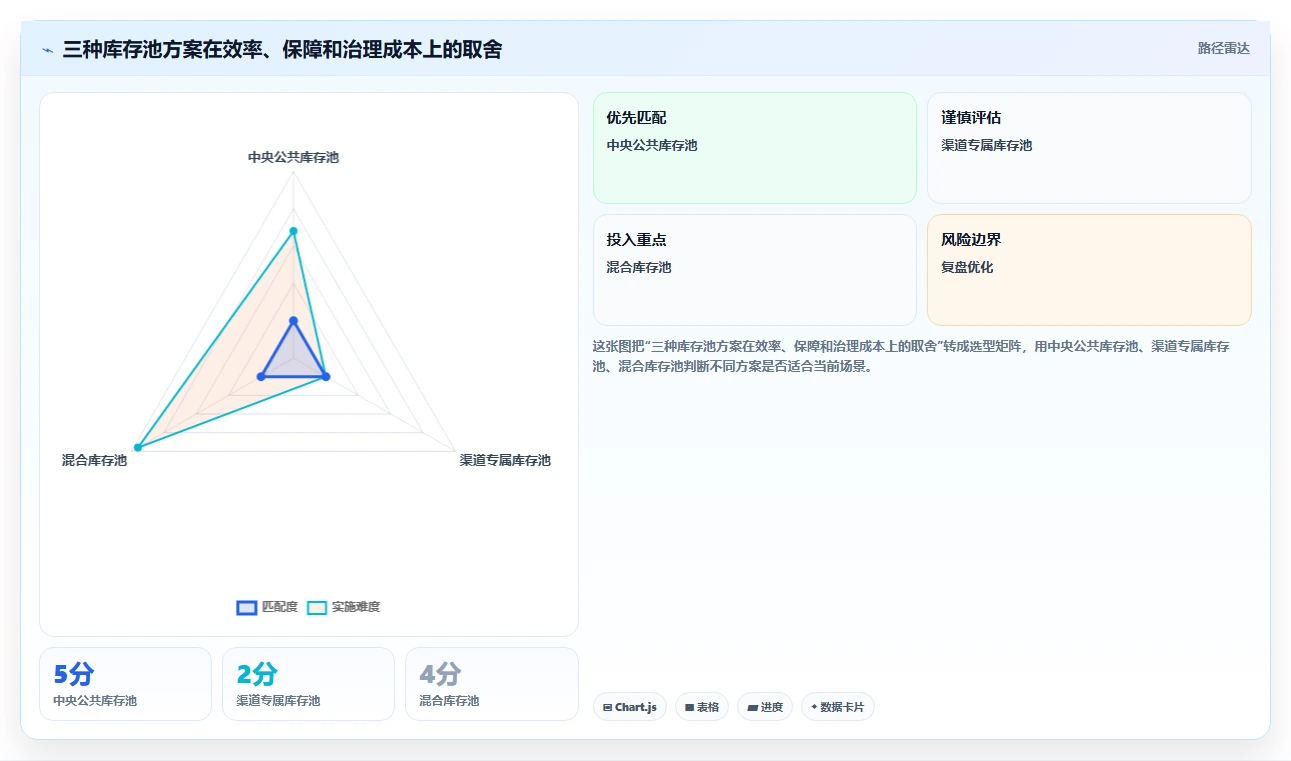1291x761 pixels.
Task: Click the 数据卡片 tag chip
Action: 838,707
